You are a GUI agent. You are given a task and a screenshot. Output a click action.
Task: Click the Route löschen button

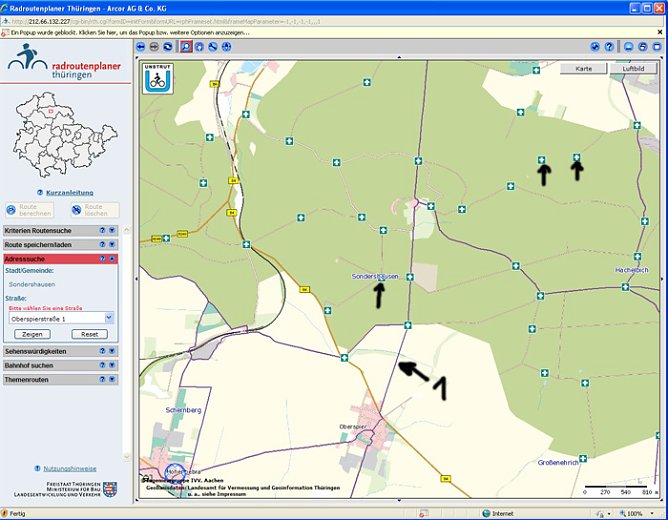(94, 210)
